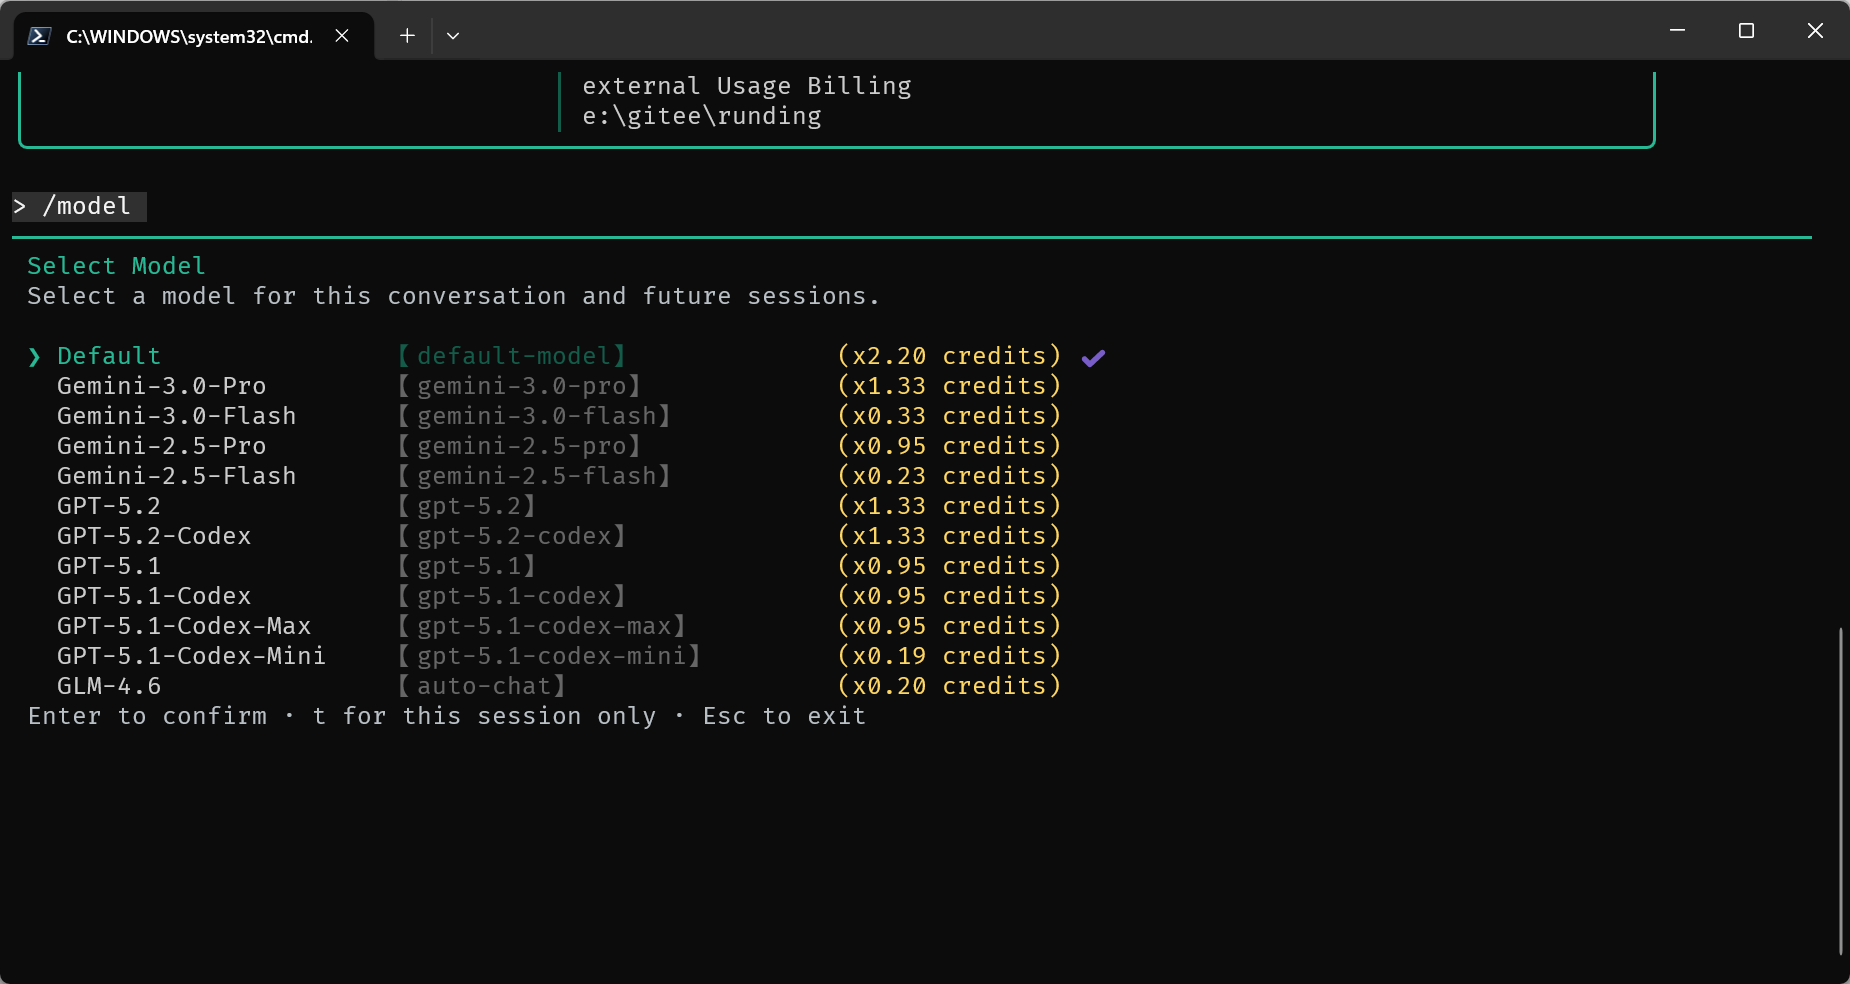Viewport: 1850px width, 984px height.
Task: Click the selection arrow next to Default
Action: tap(35, 357)
